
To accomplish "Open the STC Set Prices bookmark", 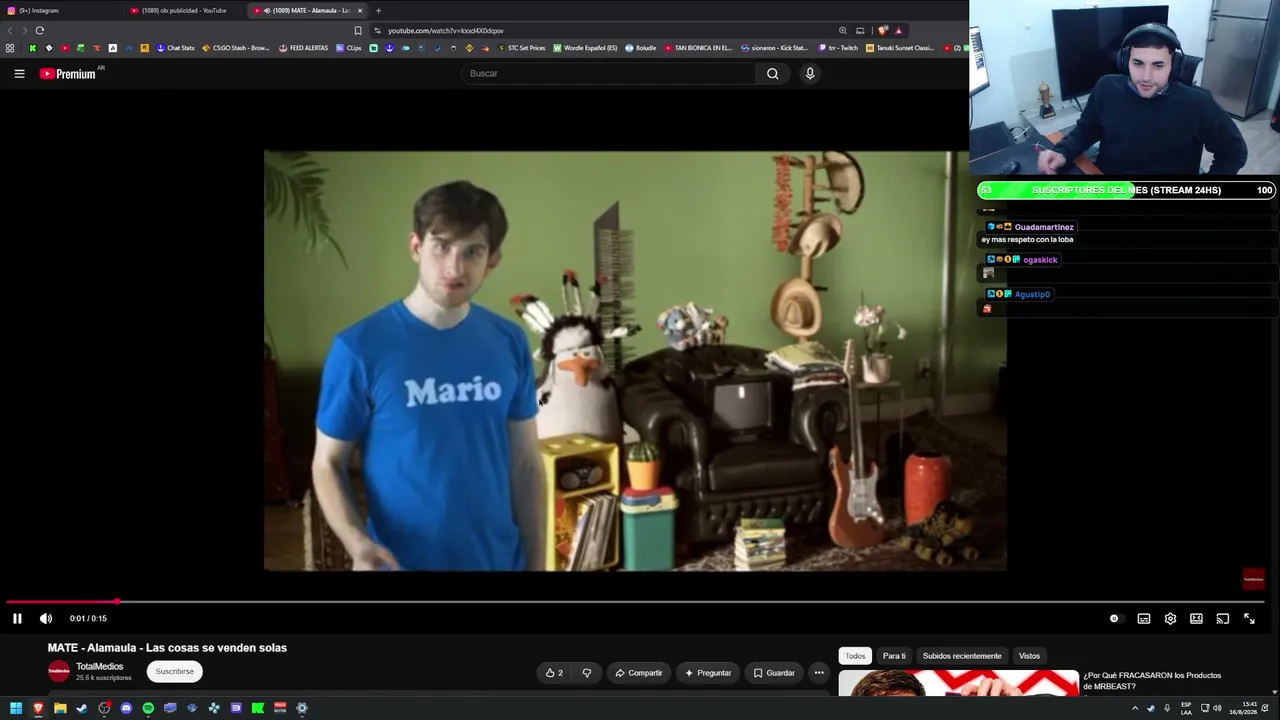I will (x=521, y=48).
